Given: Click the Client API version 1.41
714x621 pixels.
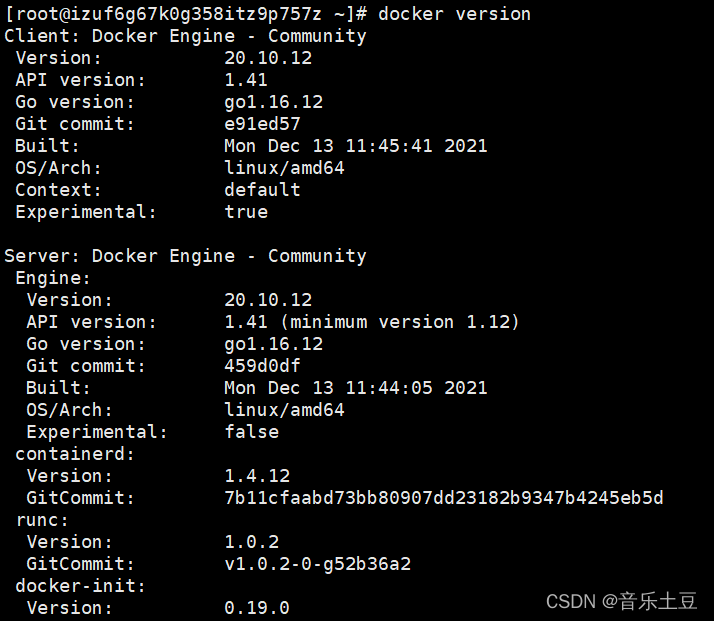Looking at the screenshot, I should click(x=246, y=80).
